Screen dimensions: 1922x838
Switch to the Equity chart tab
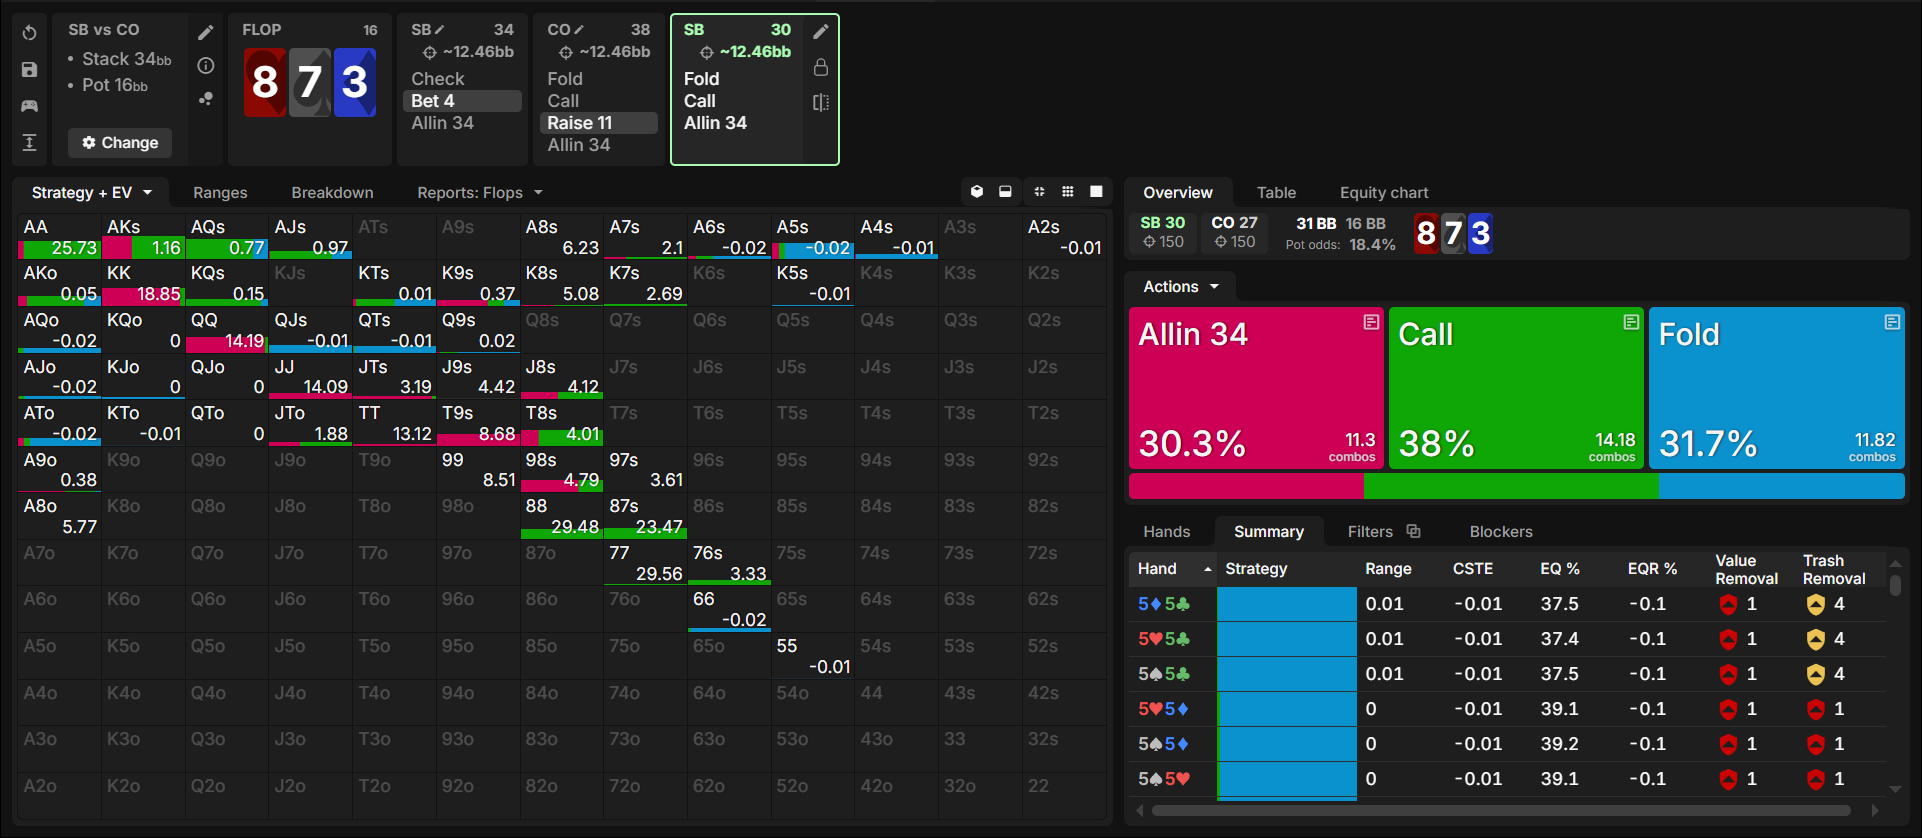pyautogui.click(x=1384, y=193)
